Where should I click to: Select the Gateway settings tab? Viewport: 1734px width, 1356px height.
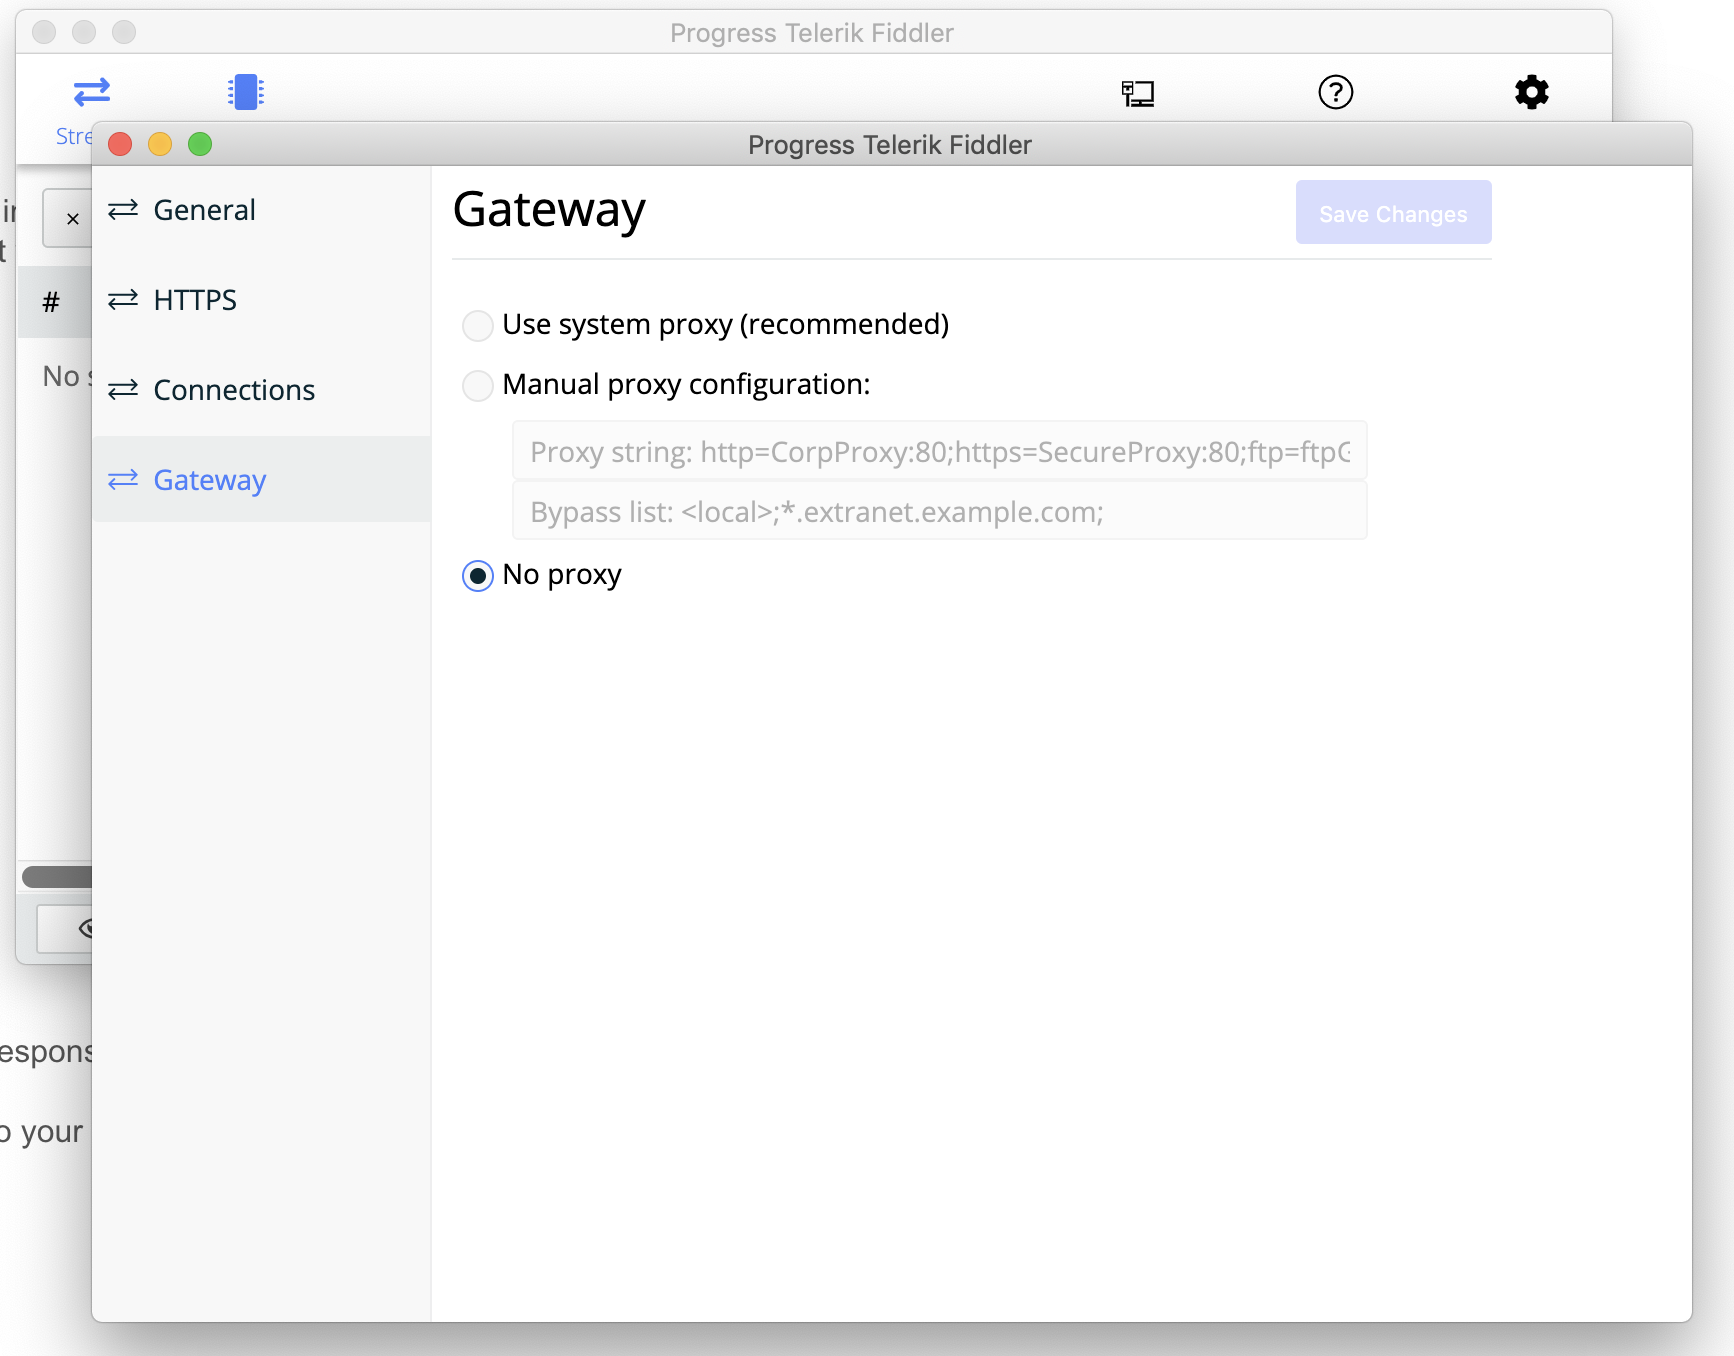point(210,480)
